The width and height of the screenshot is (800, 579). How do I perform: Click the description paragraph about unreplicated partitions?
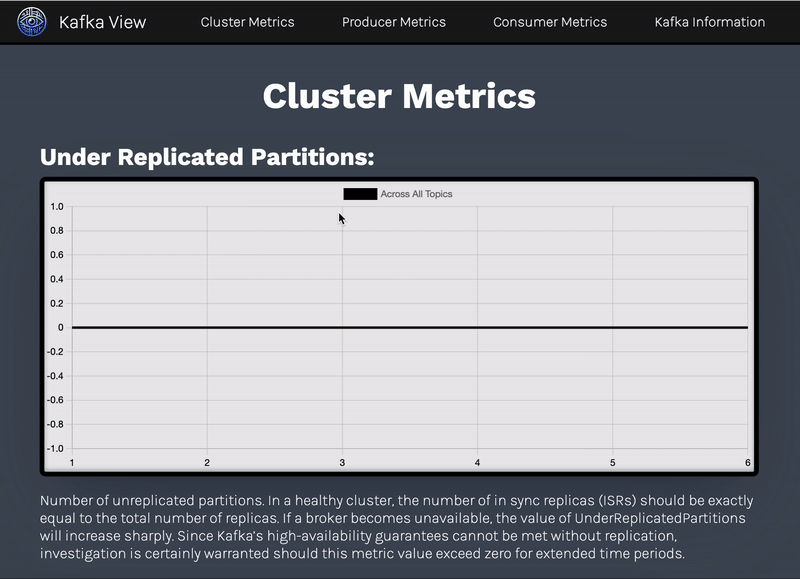coord(396,527)
